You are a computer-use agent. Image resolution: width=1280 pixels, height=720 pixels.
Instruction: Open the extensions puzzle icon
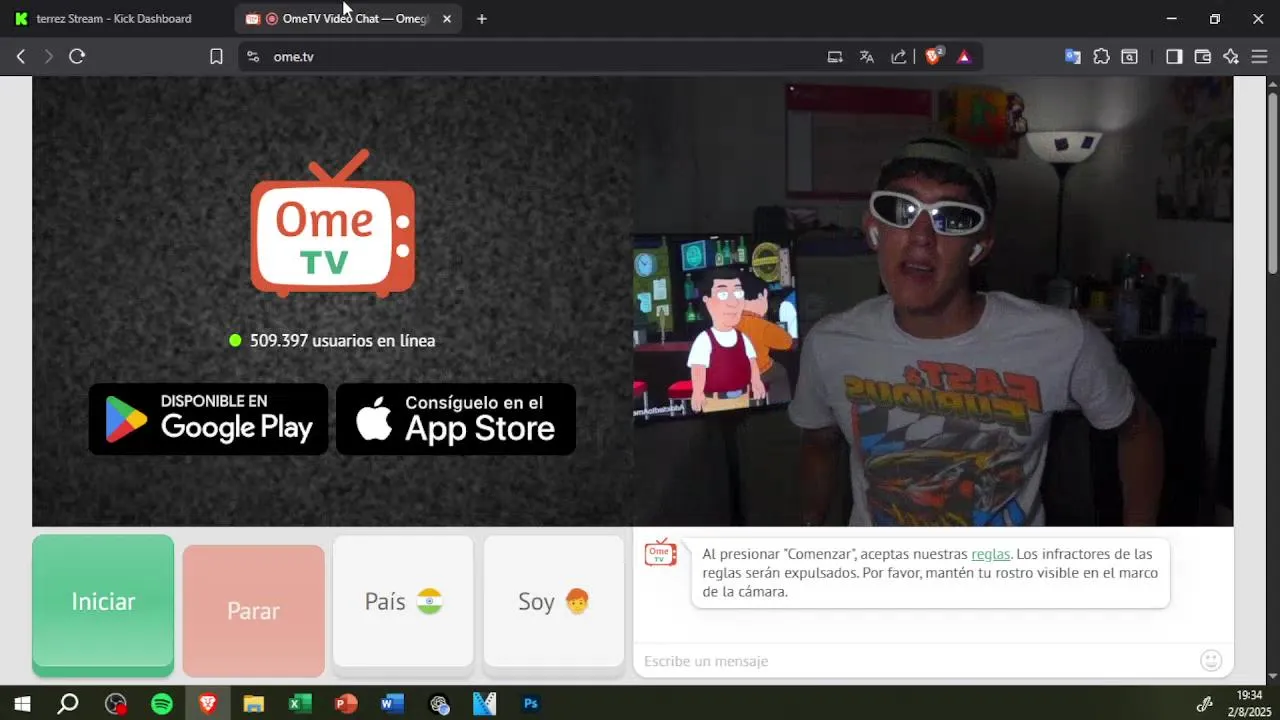coord(1101,57)
